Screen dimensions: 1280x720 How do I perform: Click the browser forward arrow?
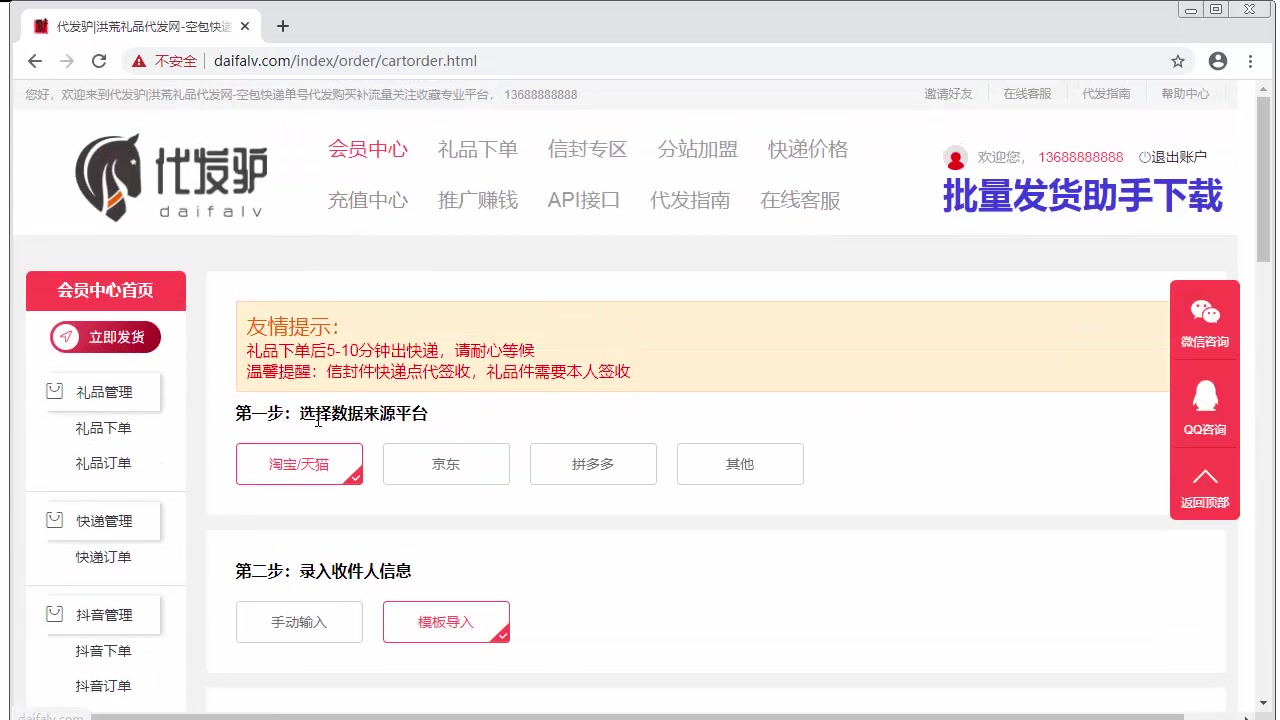(67, 61)
